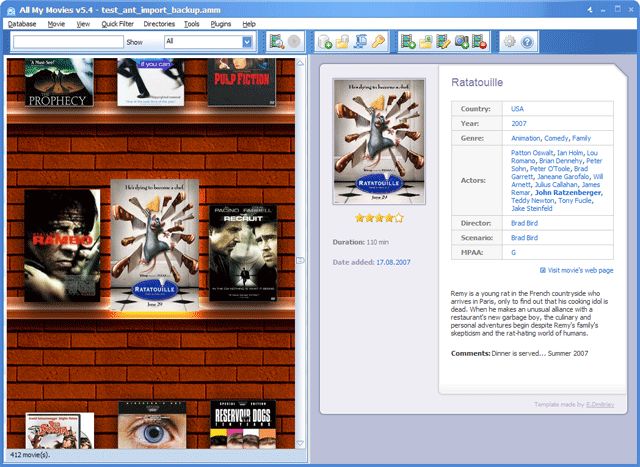Click the import from folder icon
This screenshot has height=467, width=640.
click(426, 42)
